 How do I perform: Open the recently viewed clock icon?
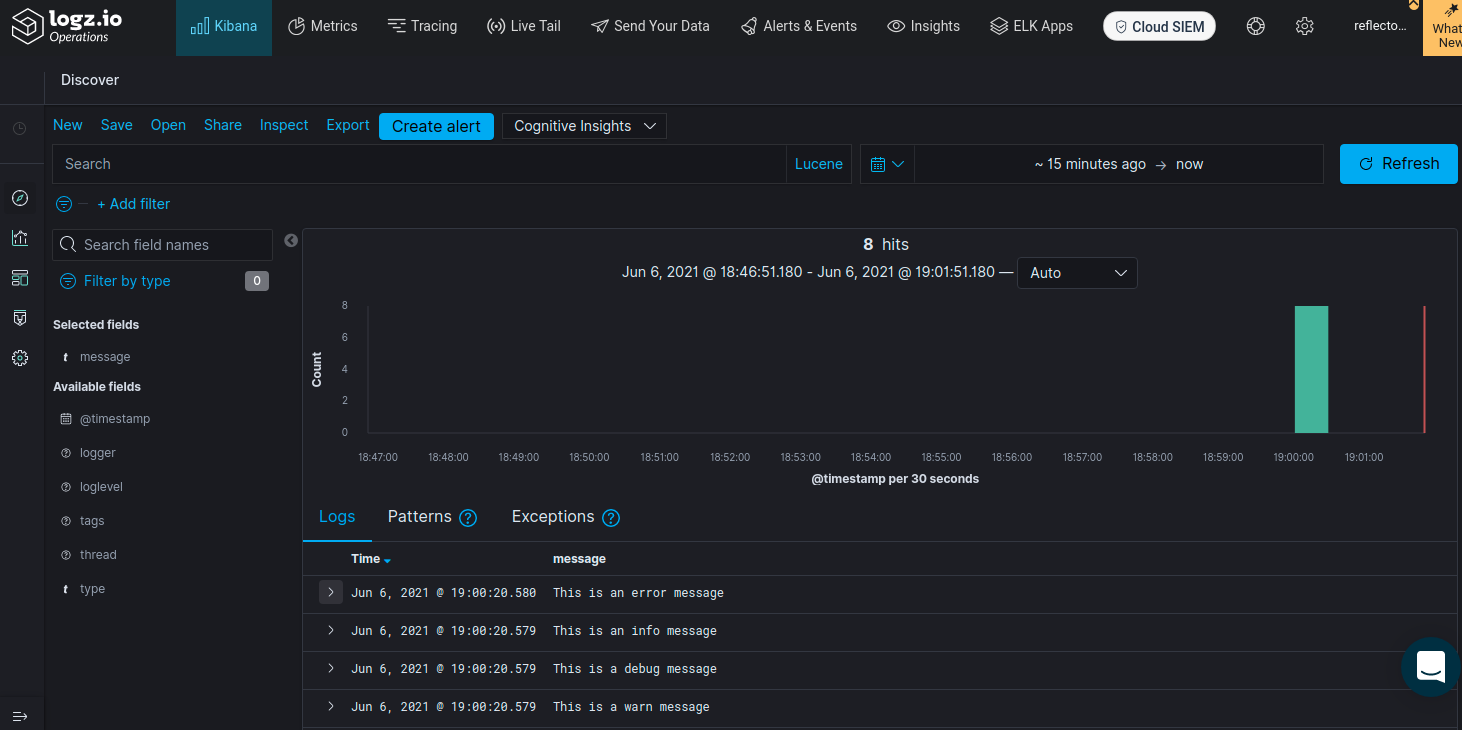pyautogui.click(x=20, y=128)
